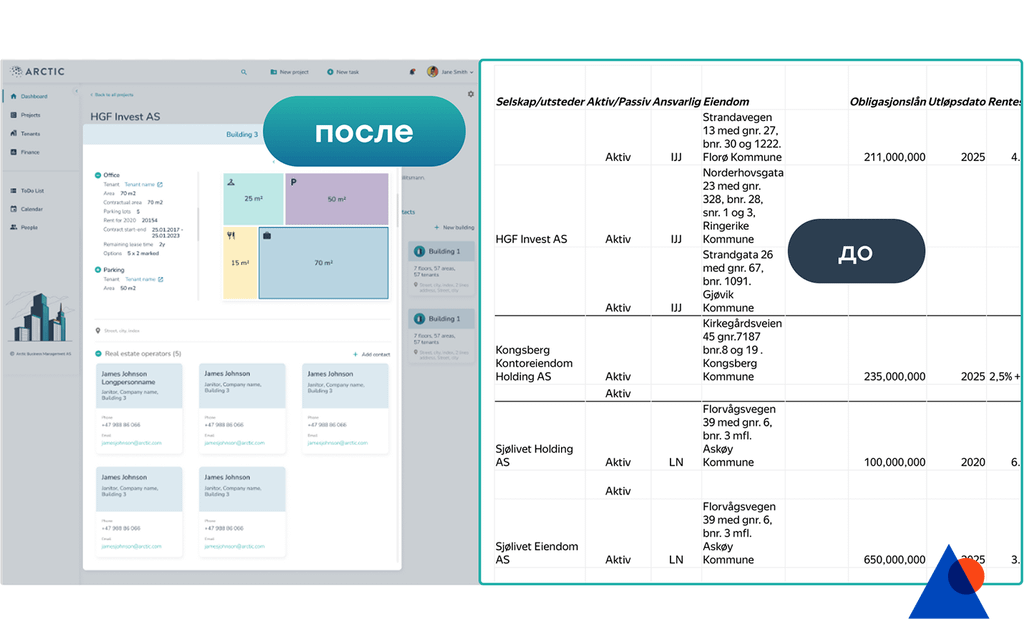Select the Strandavegen 13 property cell
1024x644 pixels.
[x=743, y=138]
